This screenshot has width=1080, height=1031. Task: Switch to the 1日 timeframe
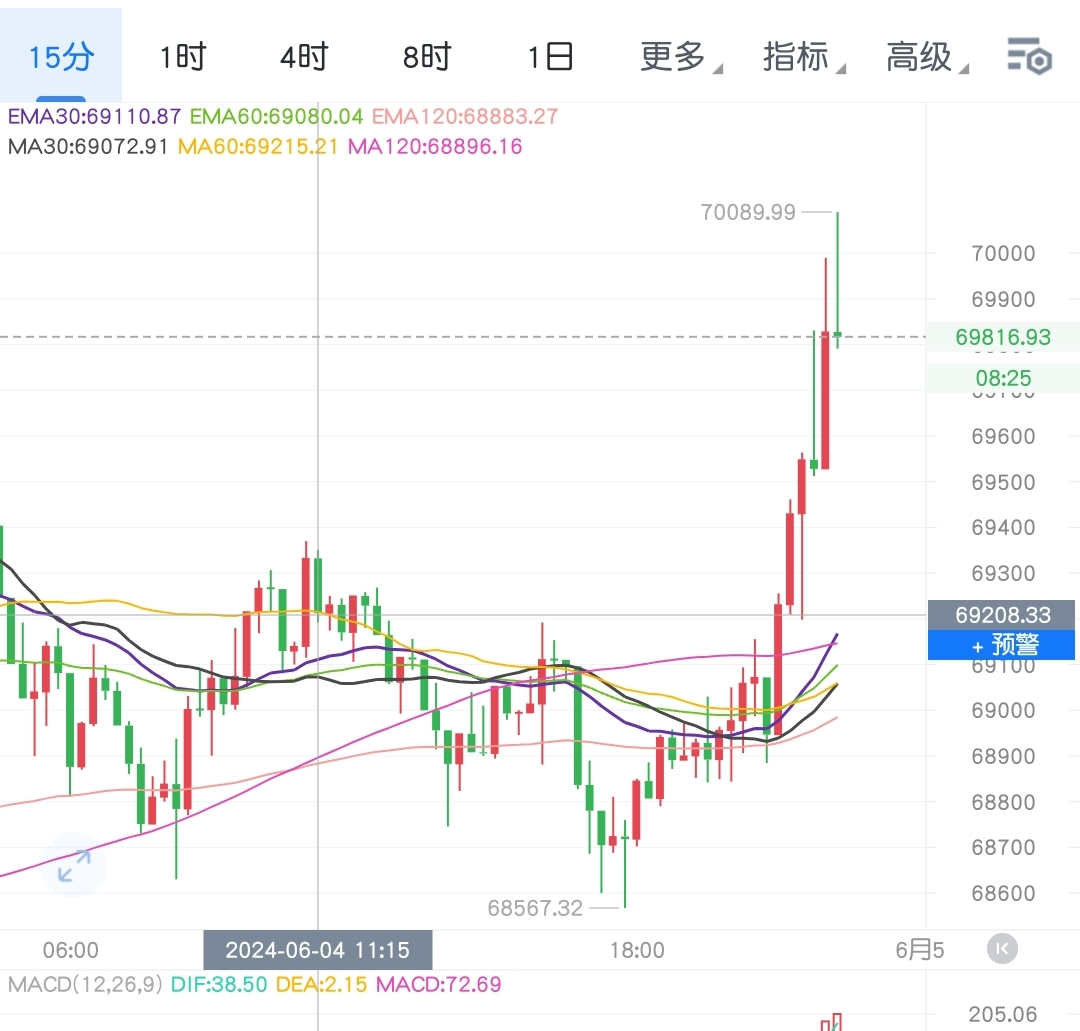[550, 56]
